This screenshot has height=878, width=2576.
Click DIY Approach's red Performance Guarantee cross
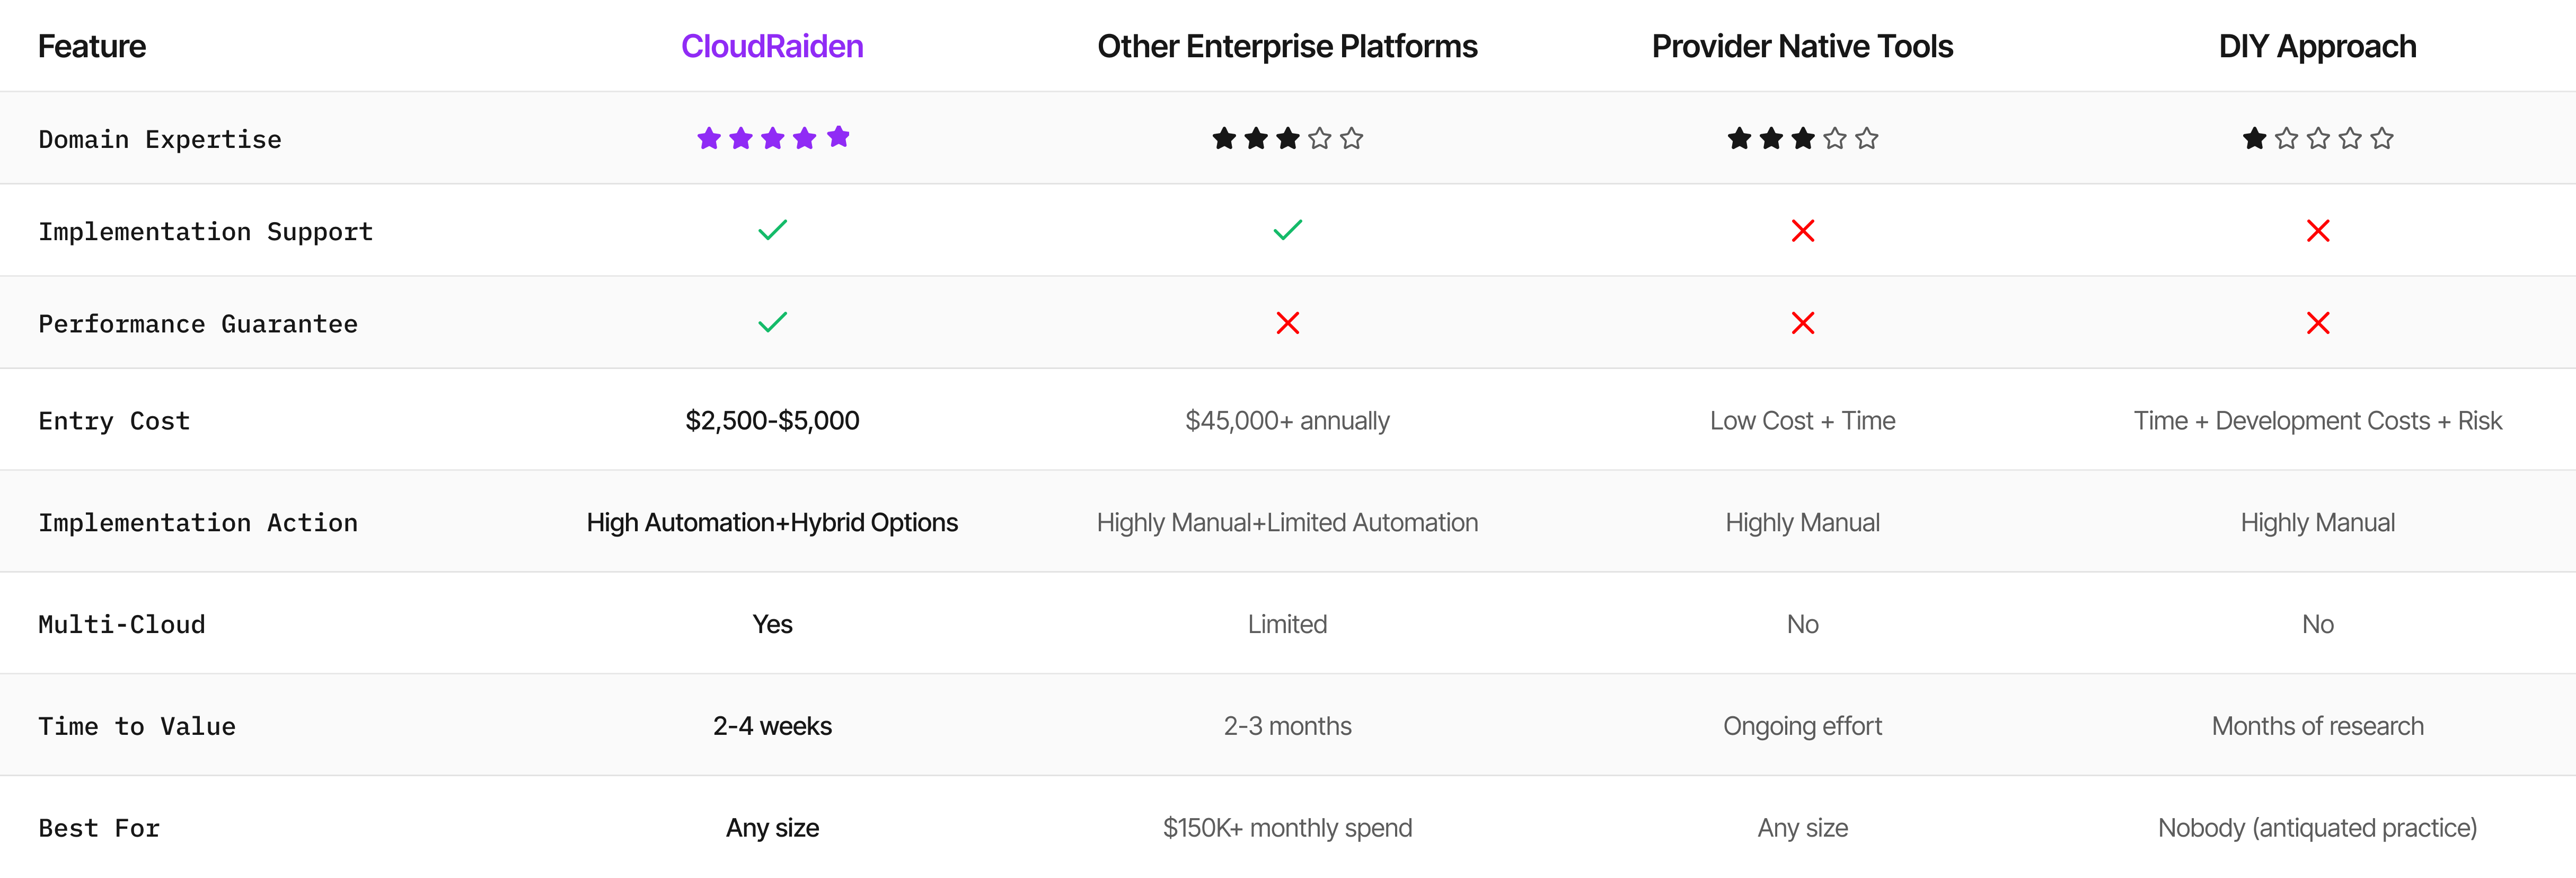click(x=2317, y=323)
